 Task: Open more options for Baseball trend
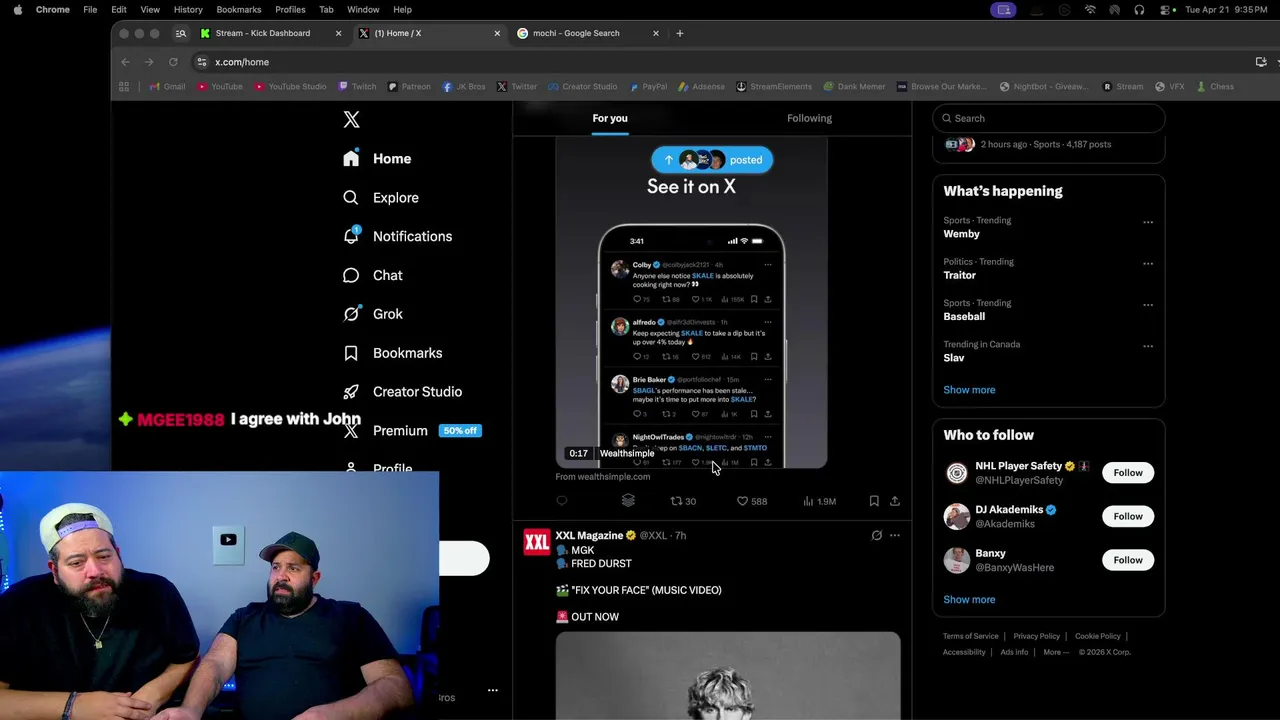point(1148,305)
